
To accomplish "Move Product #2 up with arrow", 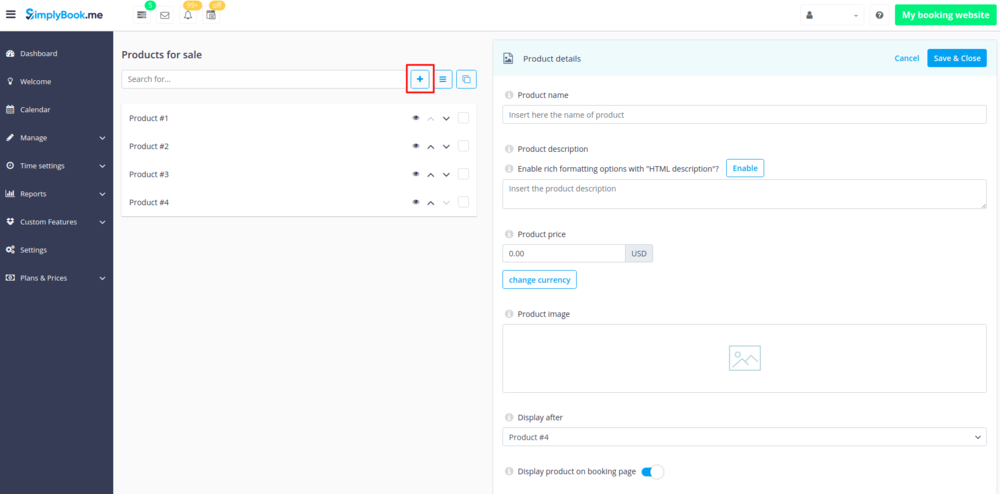I will point(431,146).
